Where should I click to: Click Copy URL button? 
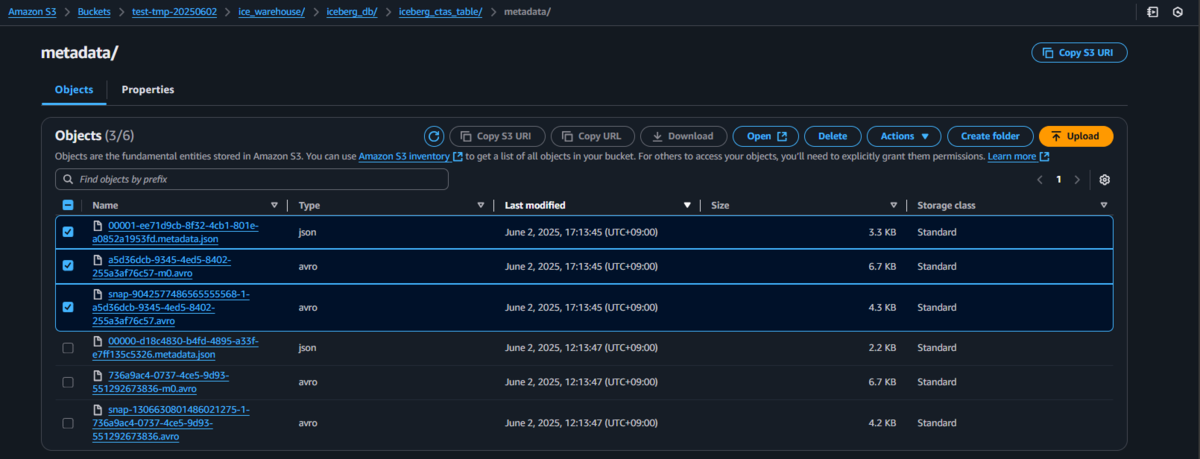592,136
